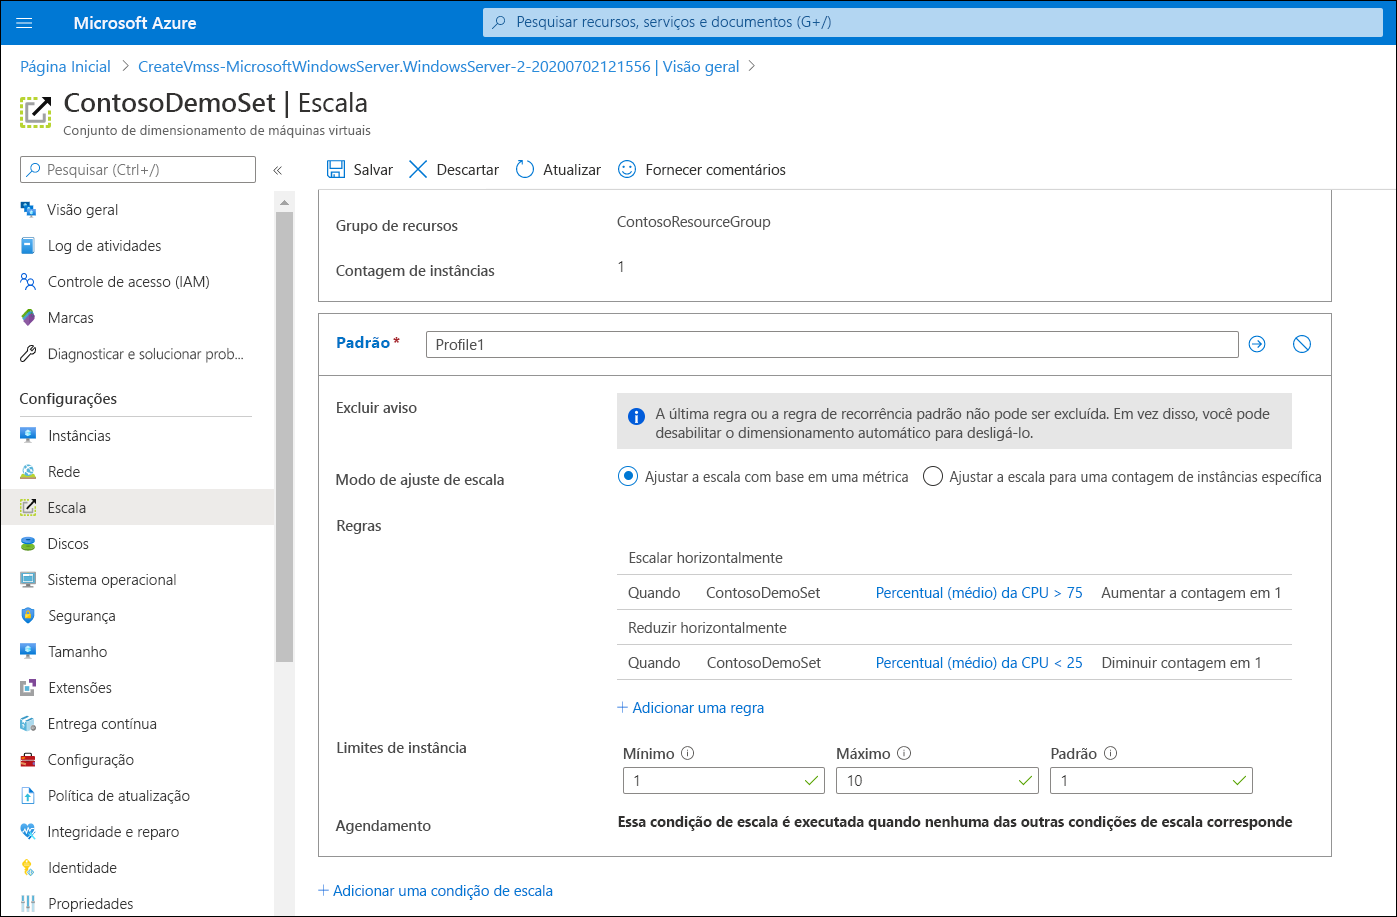Click the Aumentar a contagem em 1 text

coord(1191,593)
